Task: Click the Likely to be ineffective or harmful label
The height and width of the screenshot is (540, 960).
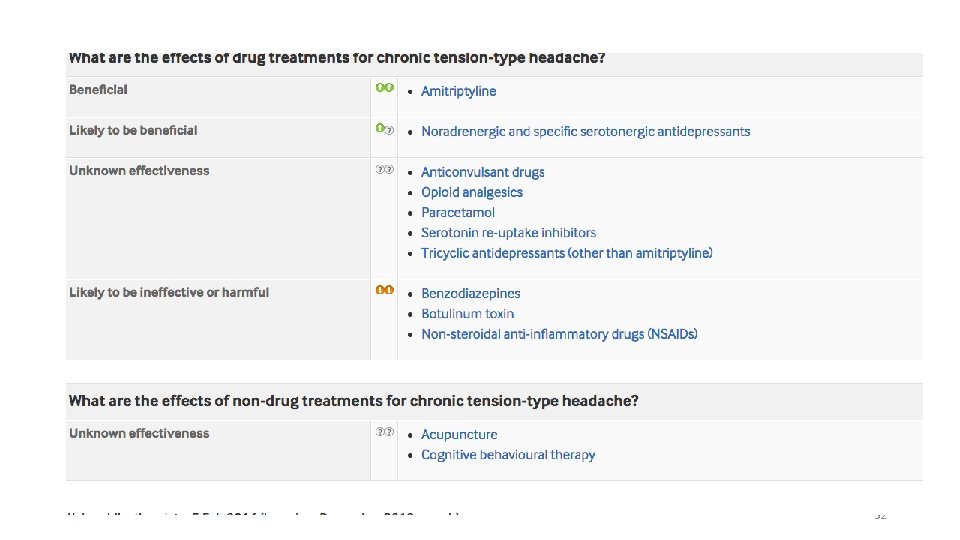Action: click(x=169, y=292)
